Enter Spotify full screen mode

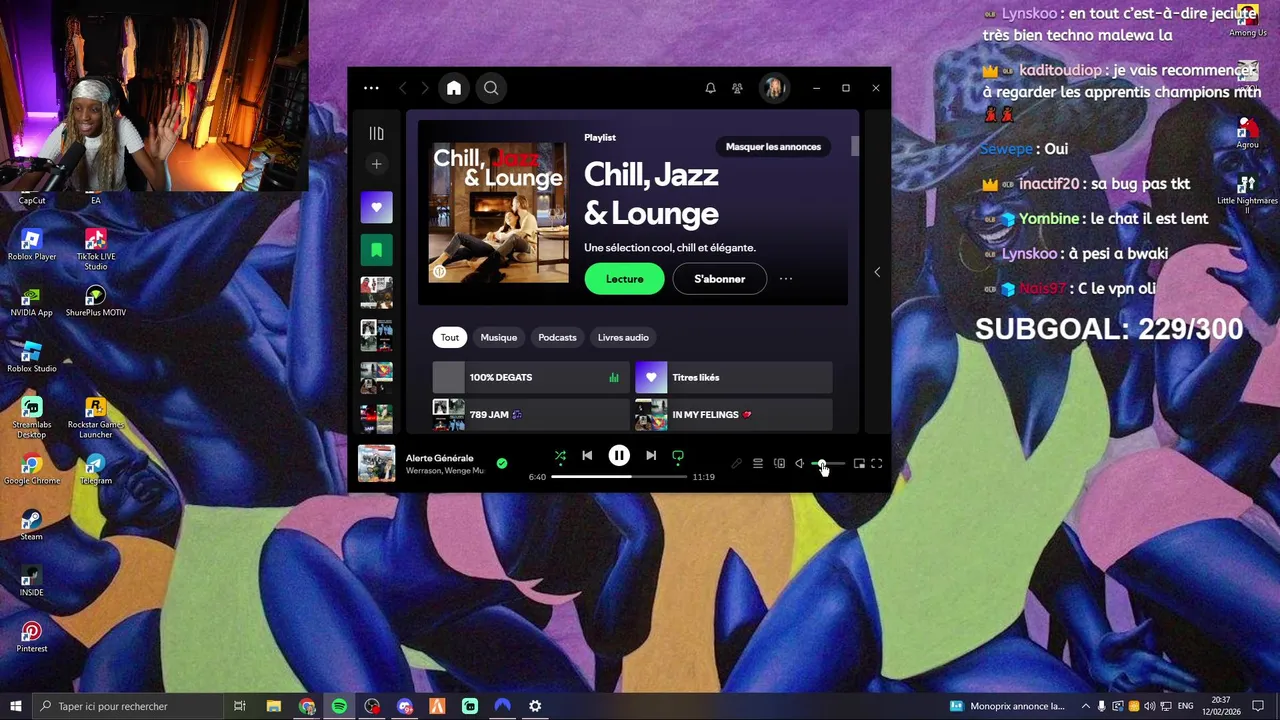[876, 464]
